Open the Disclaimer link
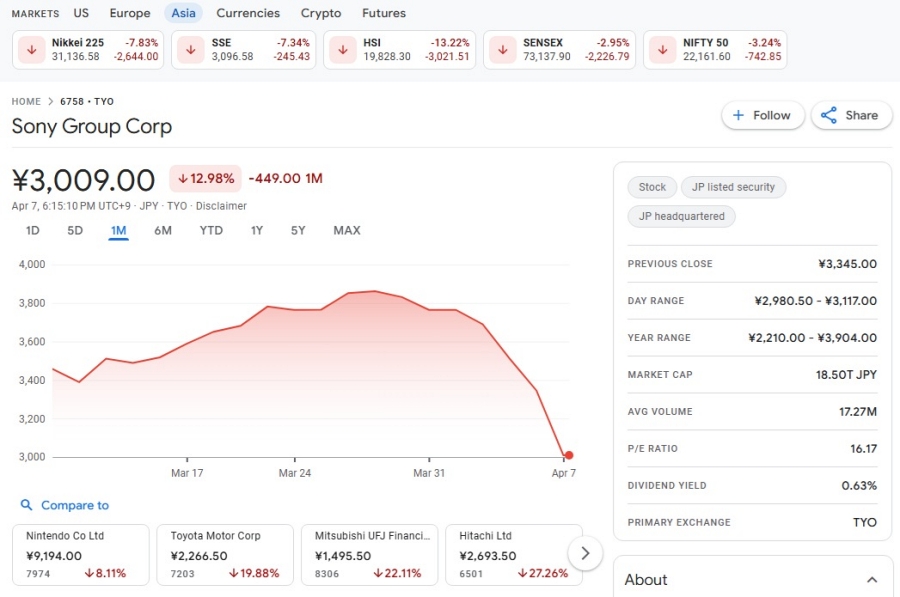 (x=221, y=206)
